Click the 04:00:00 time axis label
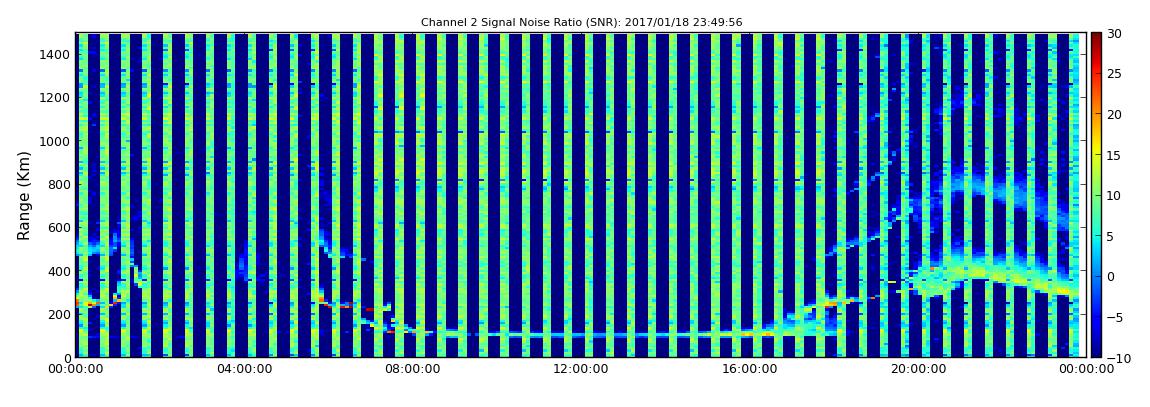Viewport: 1150px width, 407px height. [x=244, y=370]
